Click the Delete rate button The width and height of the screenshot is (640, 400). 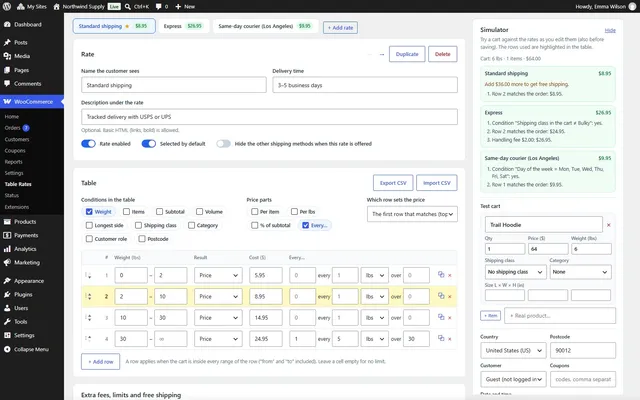[x=442, y=54]
